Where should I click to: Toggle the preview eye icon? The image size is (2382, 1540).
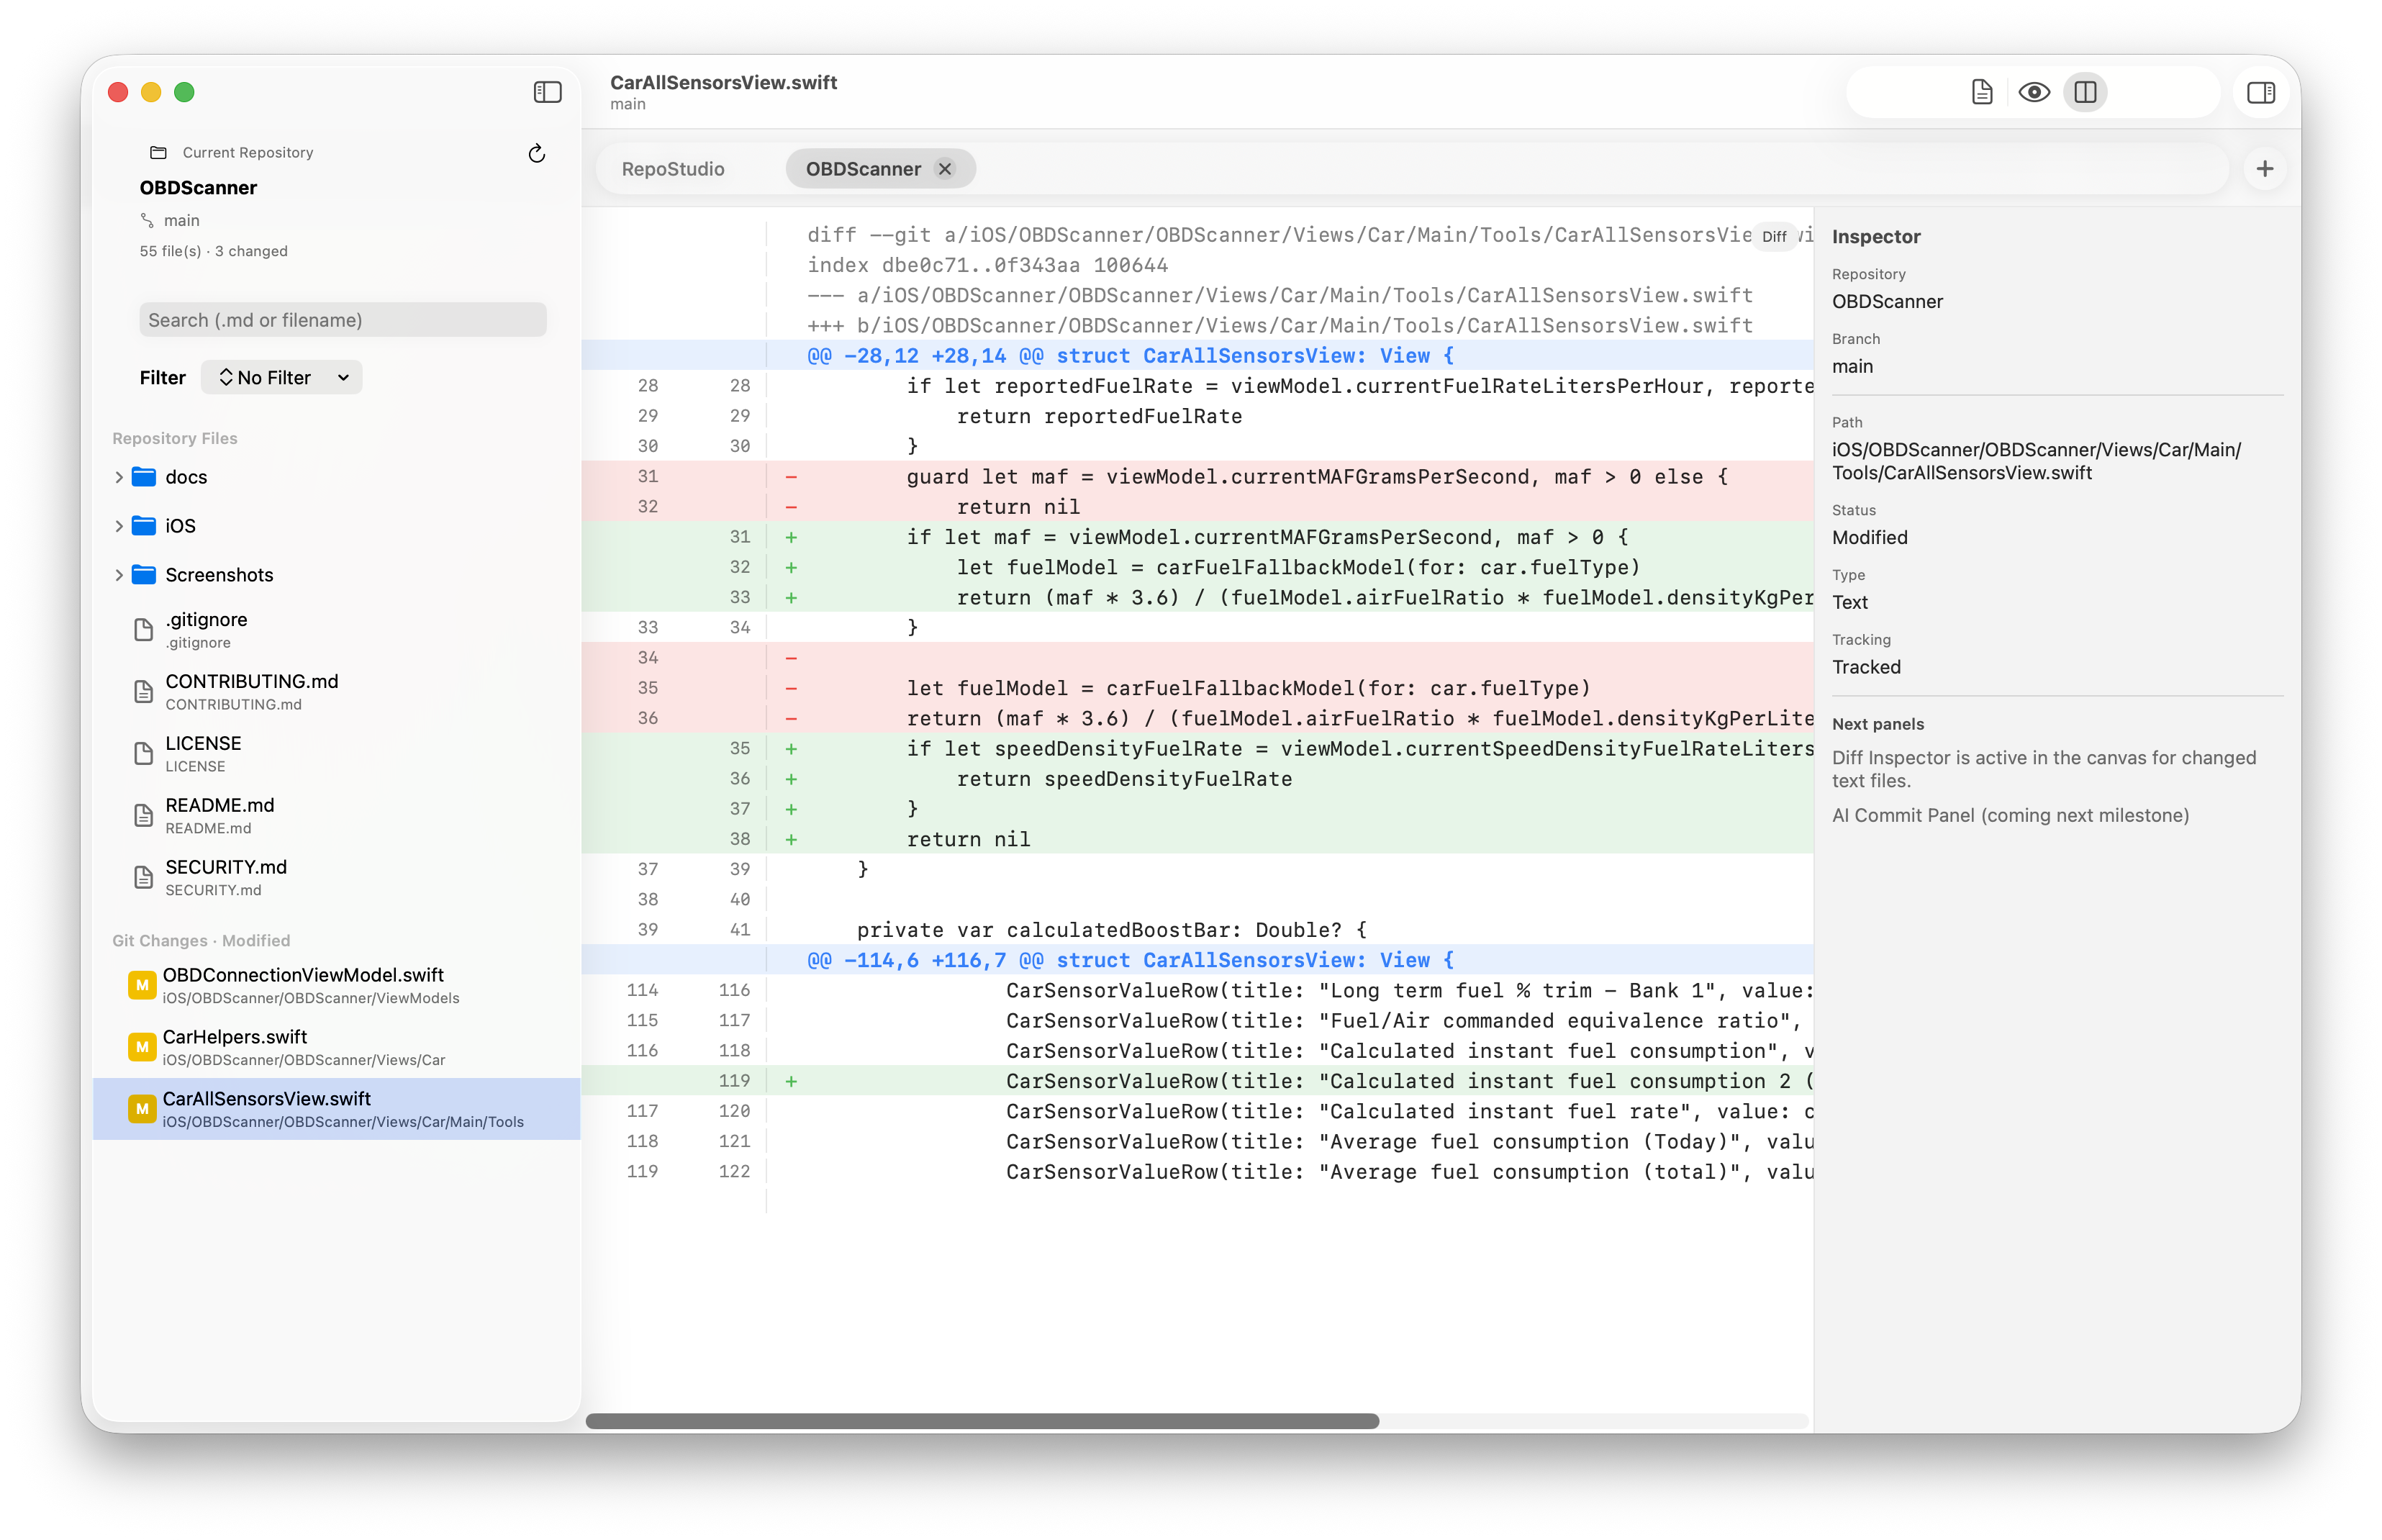click(2034, 92)
